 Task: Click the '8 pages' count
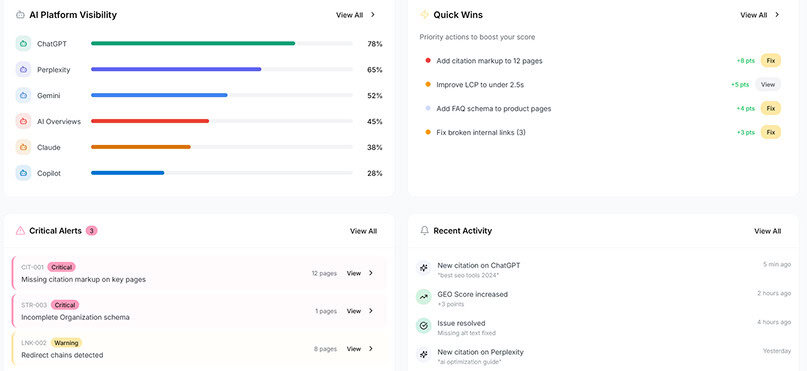325,348
